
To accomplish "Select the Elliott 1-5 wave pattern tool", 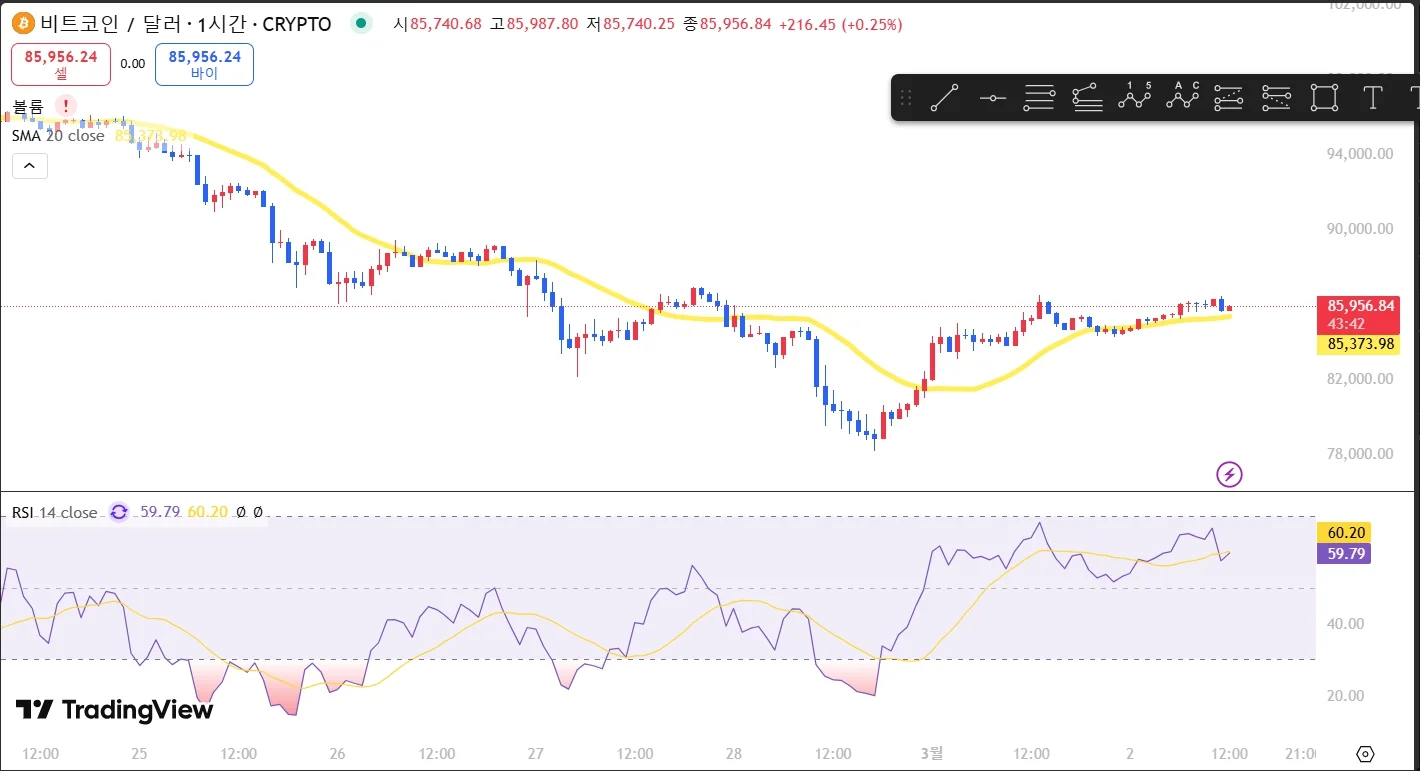I will point(1135,97).
